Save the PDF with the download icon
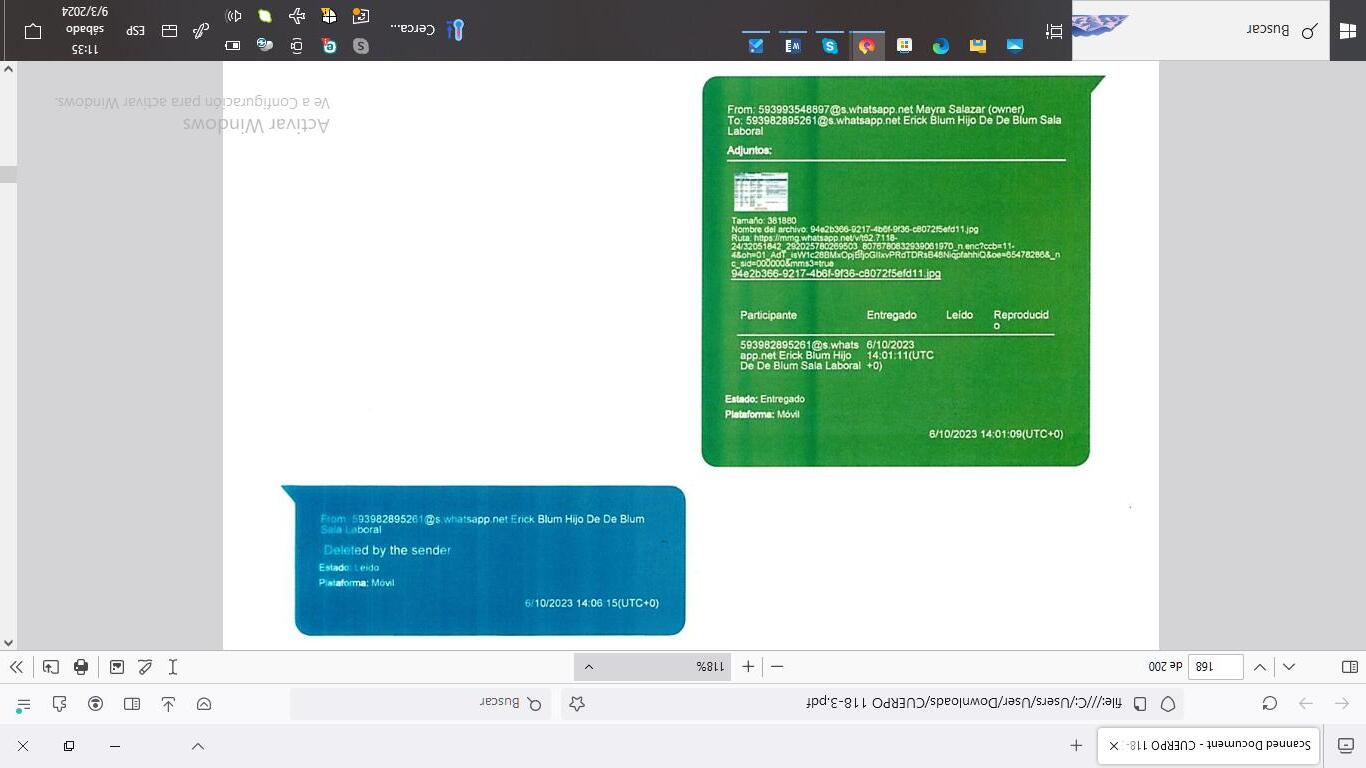Image resolution: width=1366 pixels, height=768 pixels. pos(51,667)
